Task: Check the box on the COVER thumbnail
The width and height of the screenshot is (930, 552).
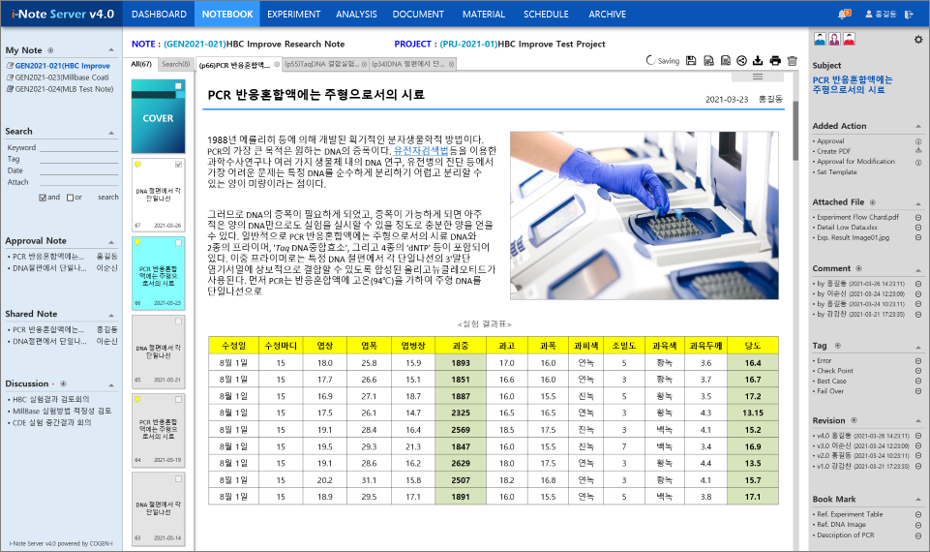Action: tap(178, 87)
